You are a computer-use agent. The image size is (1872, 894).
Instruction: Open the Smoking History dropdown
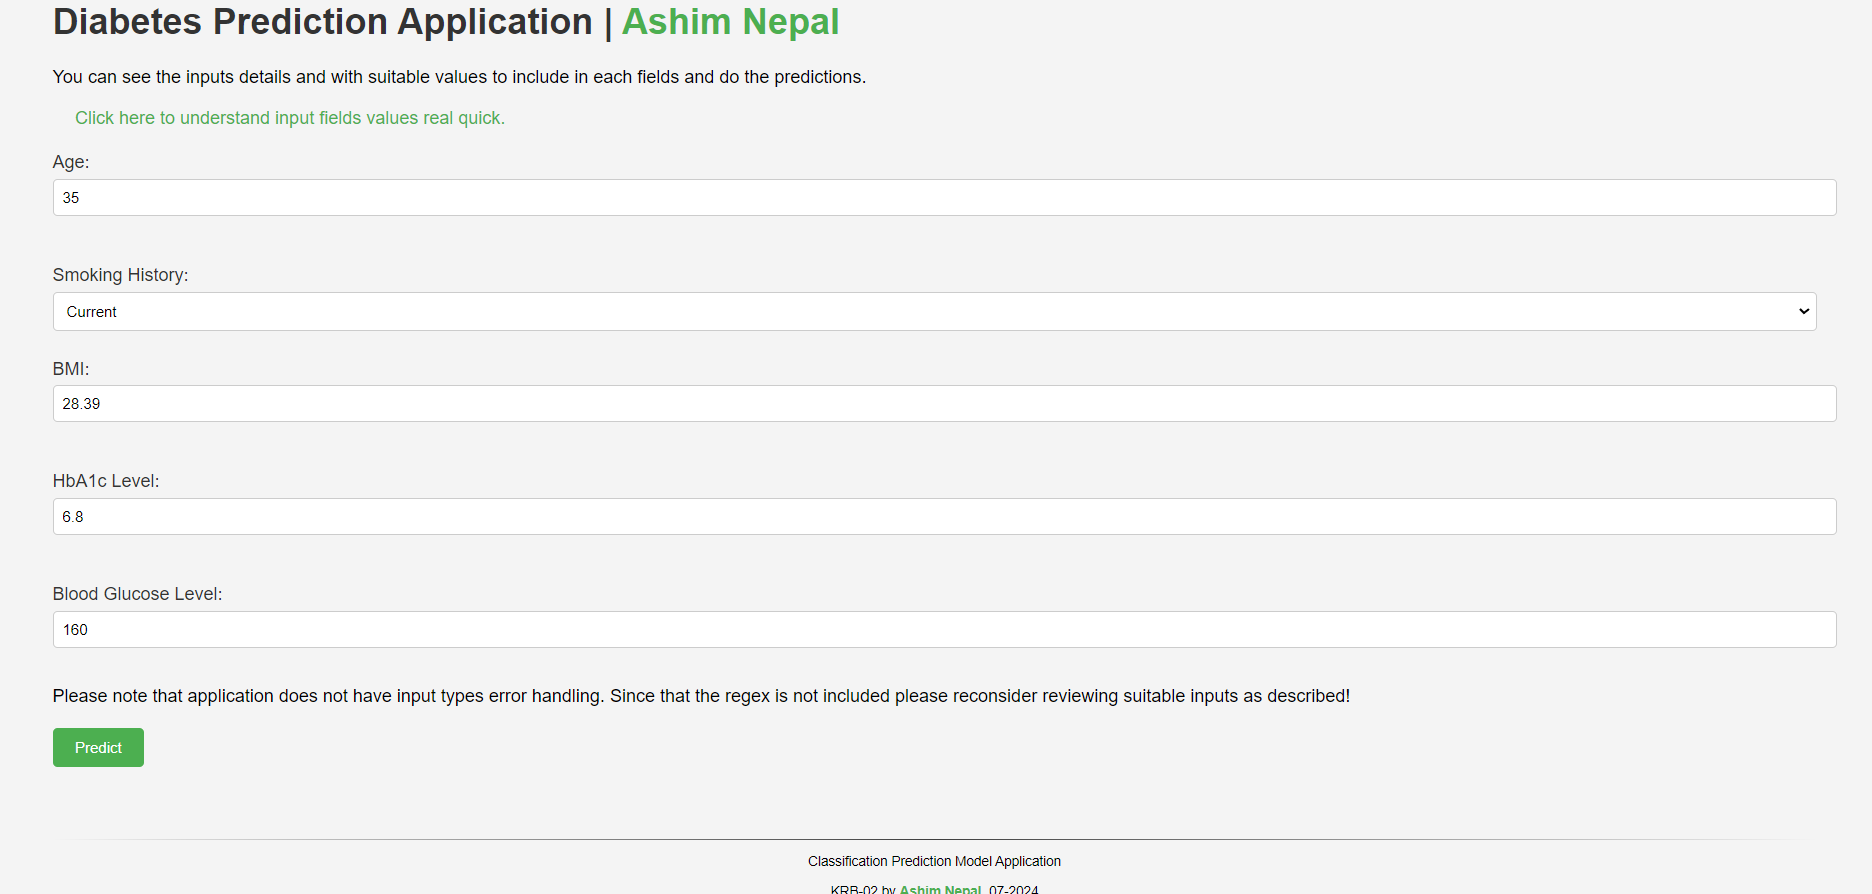[x=934, y=312]
